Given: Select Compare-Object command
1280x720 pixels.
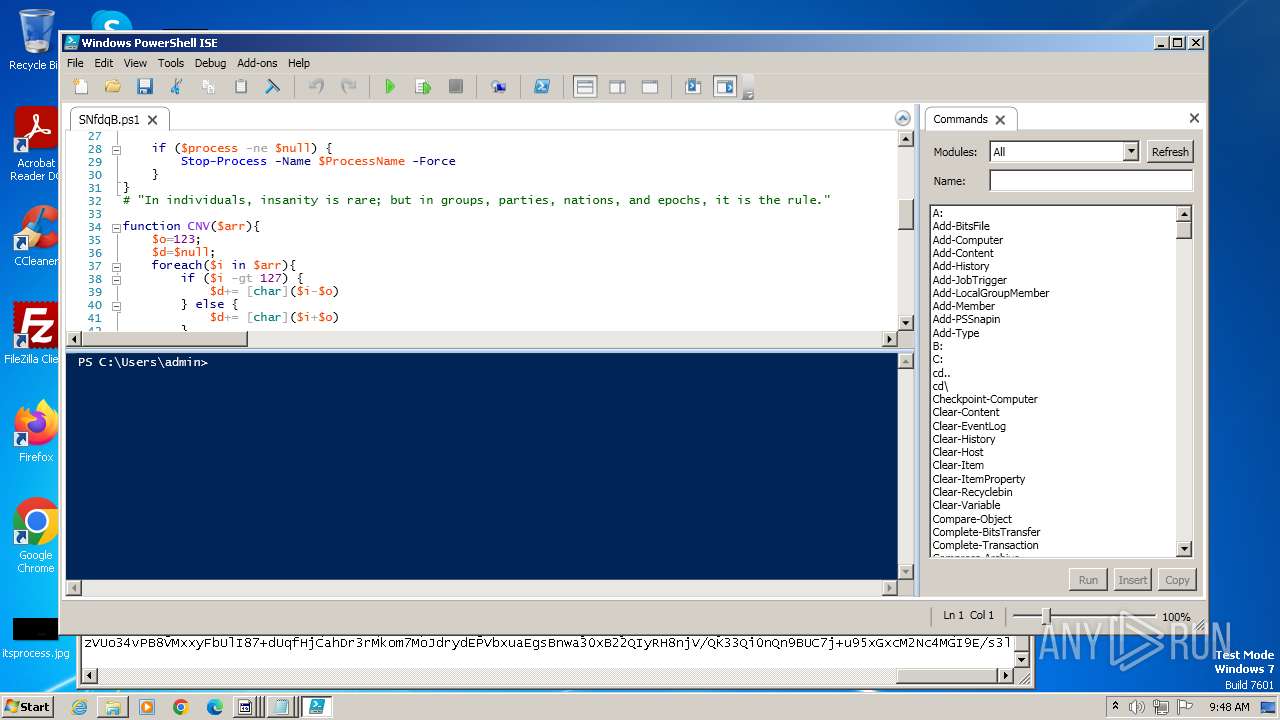Looking at the screenshot, I should pyautogui.click(x=972, y=519).
